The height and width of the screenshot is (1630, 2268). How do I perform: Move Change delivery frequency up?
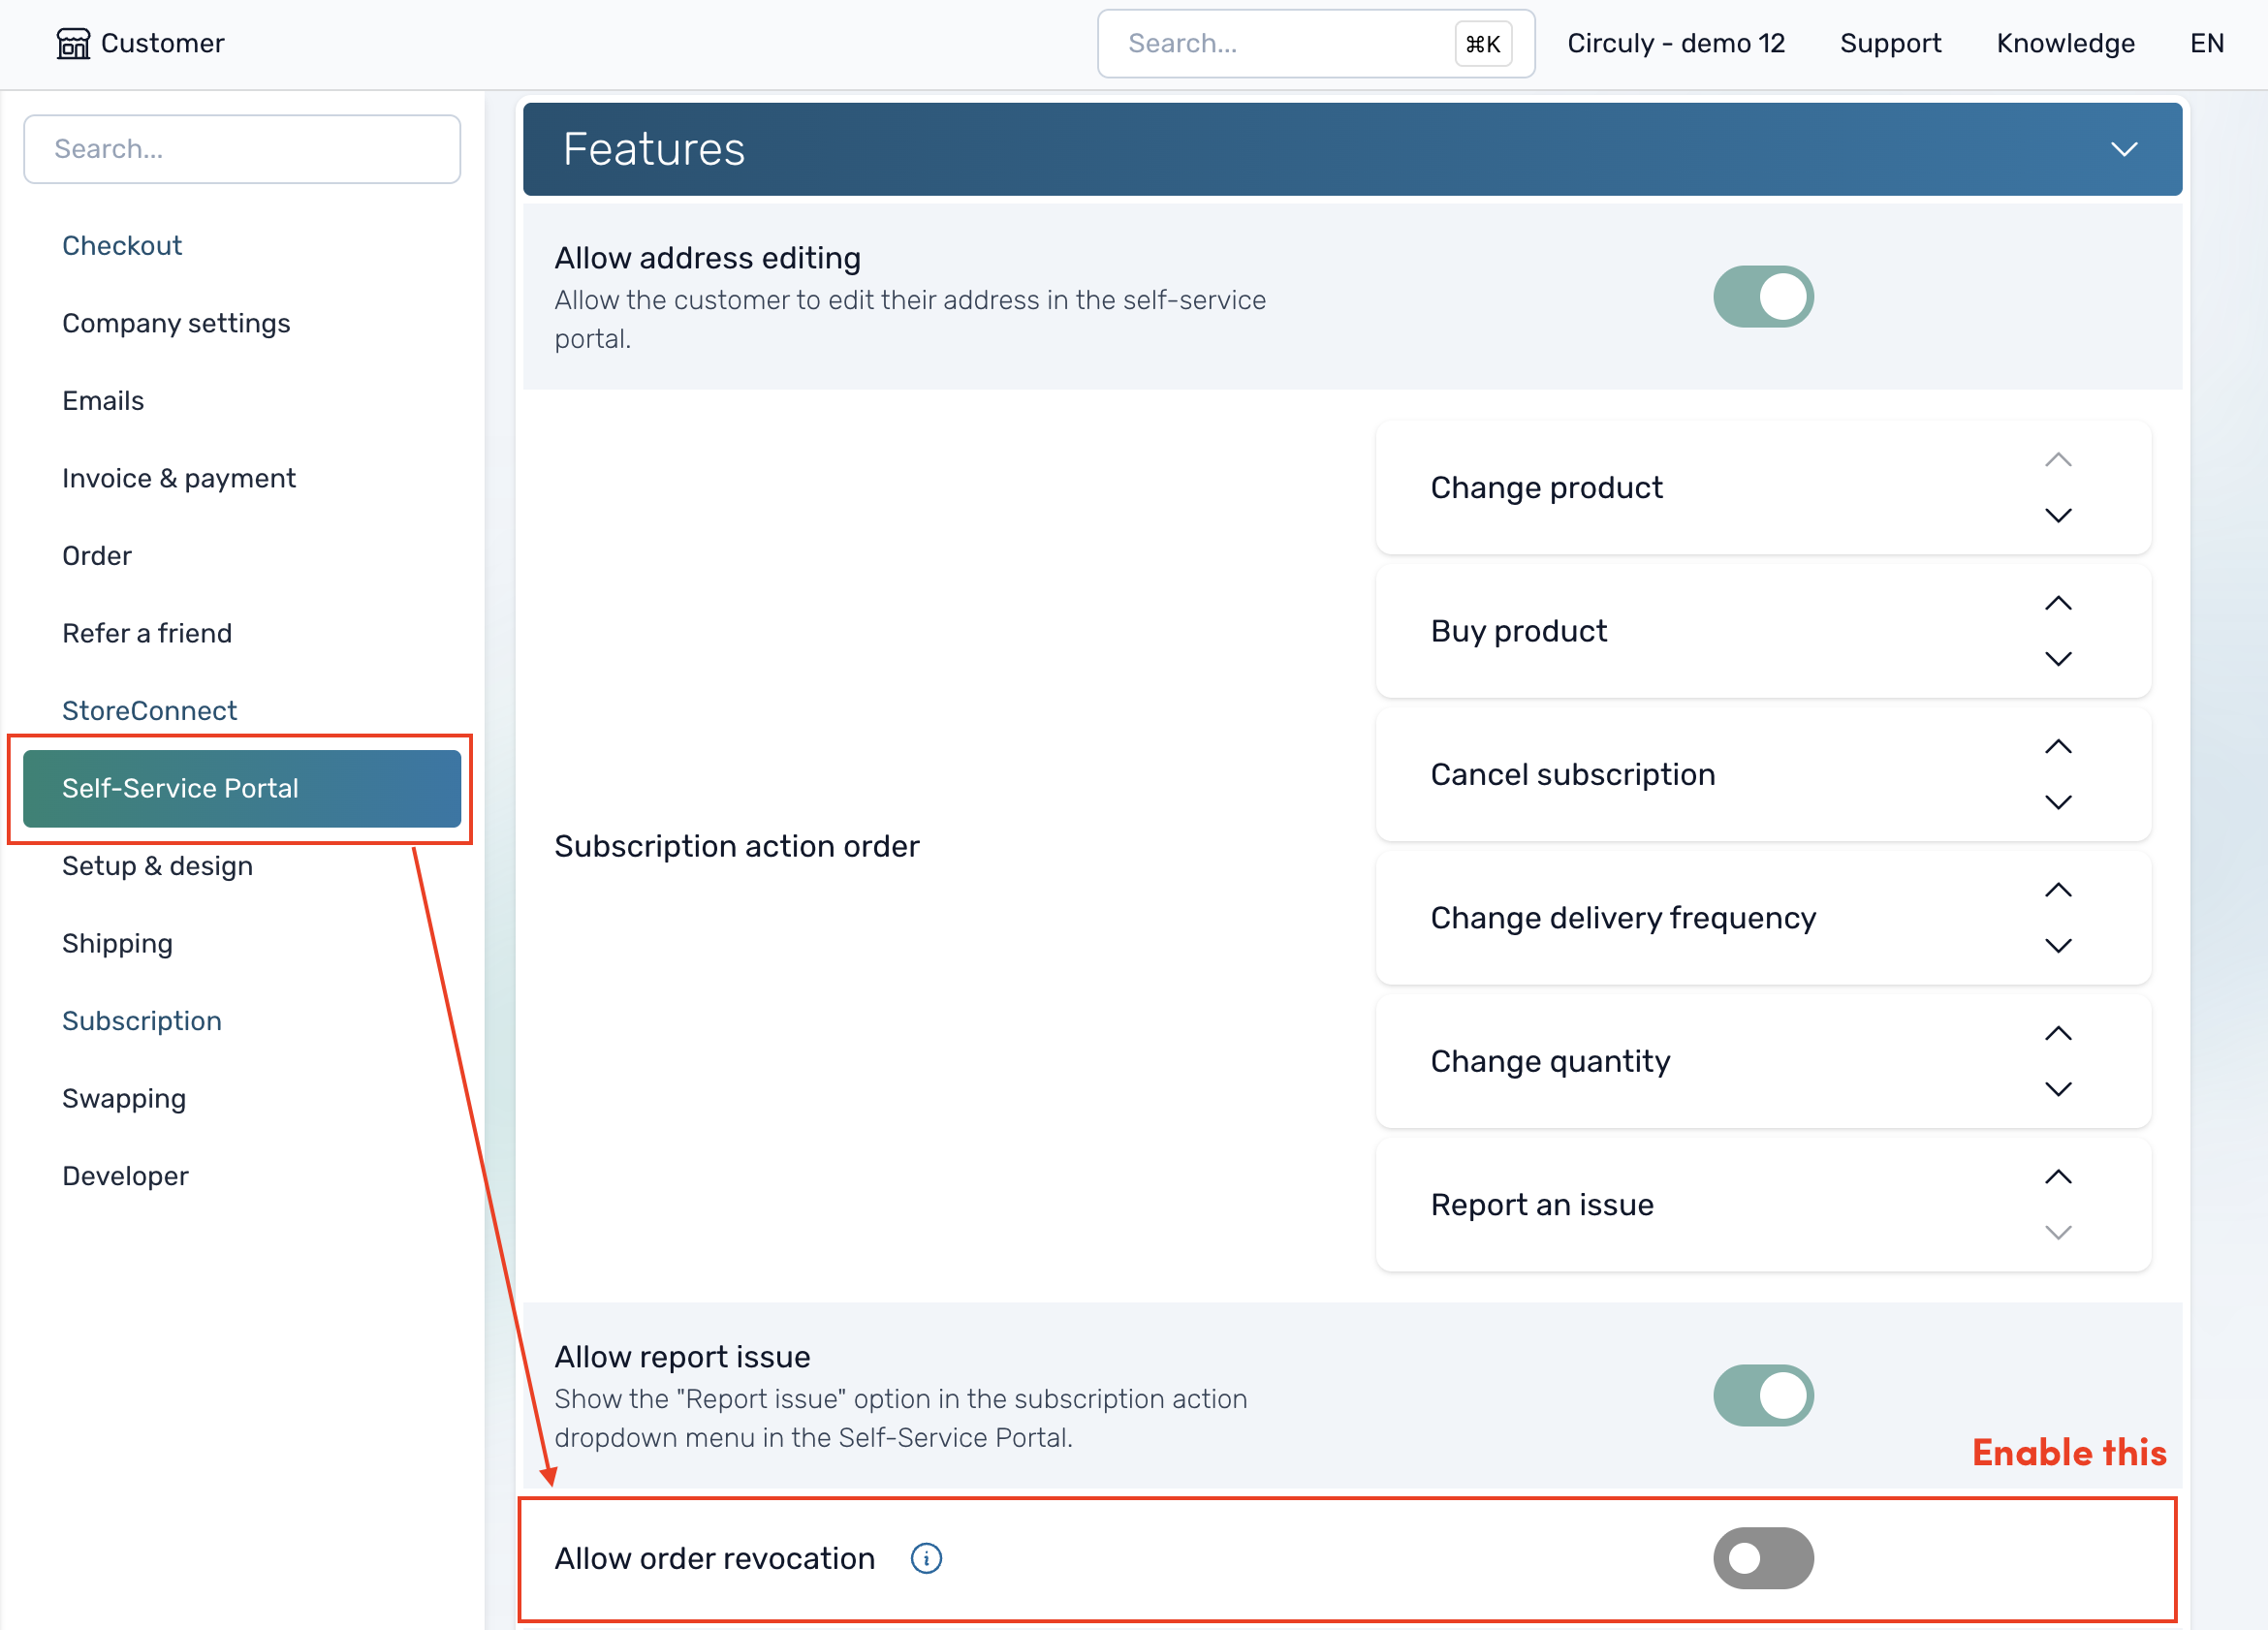point(2058,890)
